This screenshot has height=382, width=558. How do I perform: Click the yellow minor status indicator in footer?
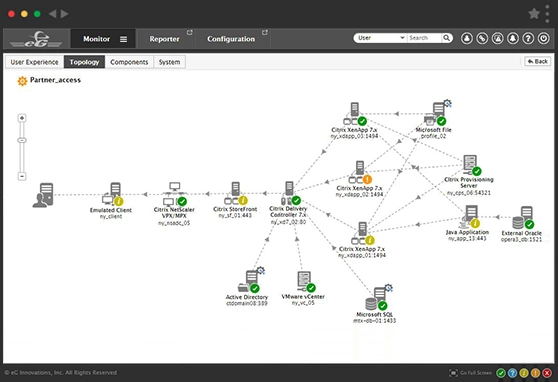tap(523, 373)
